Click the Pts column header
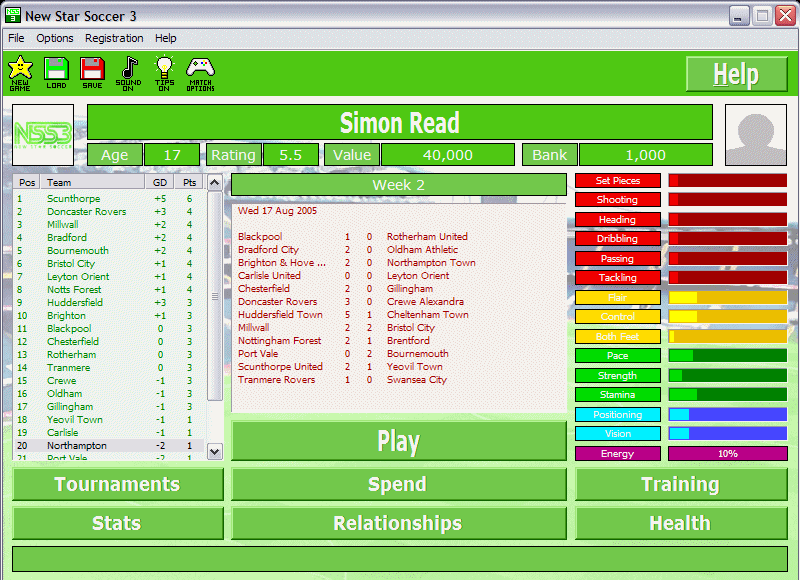Image resolution: width=800 pixels, height=580 pixels. coord(189,183)
